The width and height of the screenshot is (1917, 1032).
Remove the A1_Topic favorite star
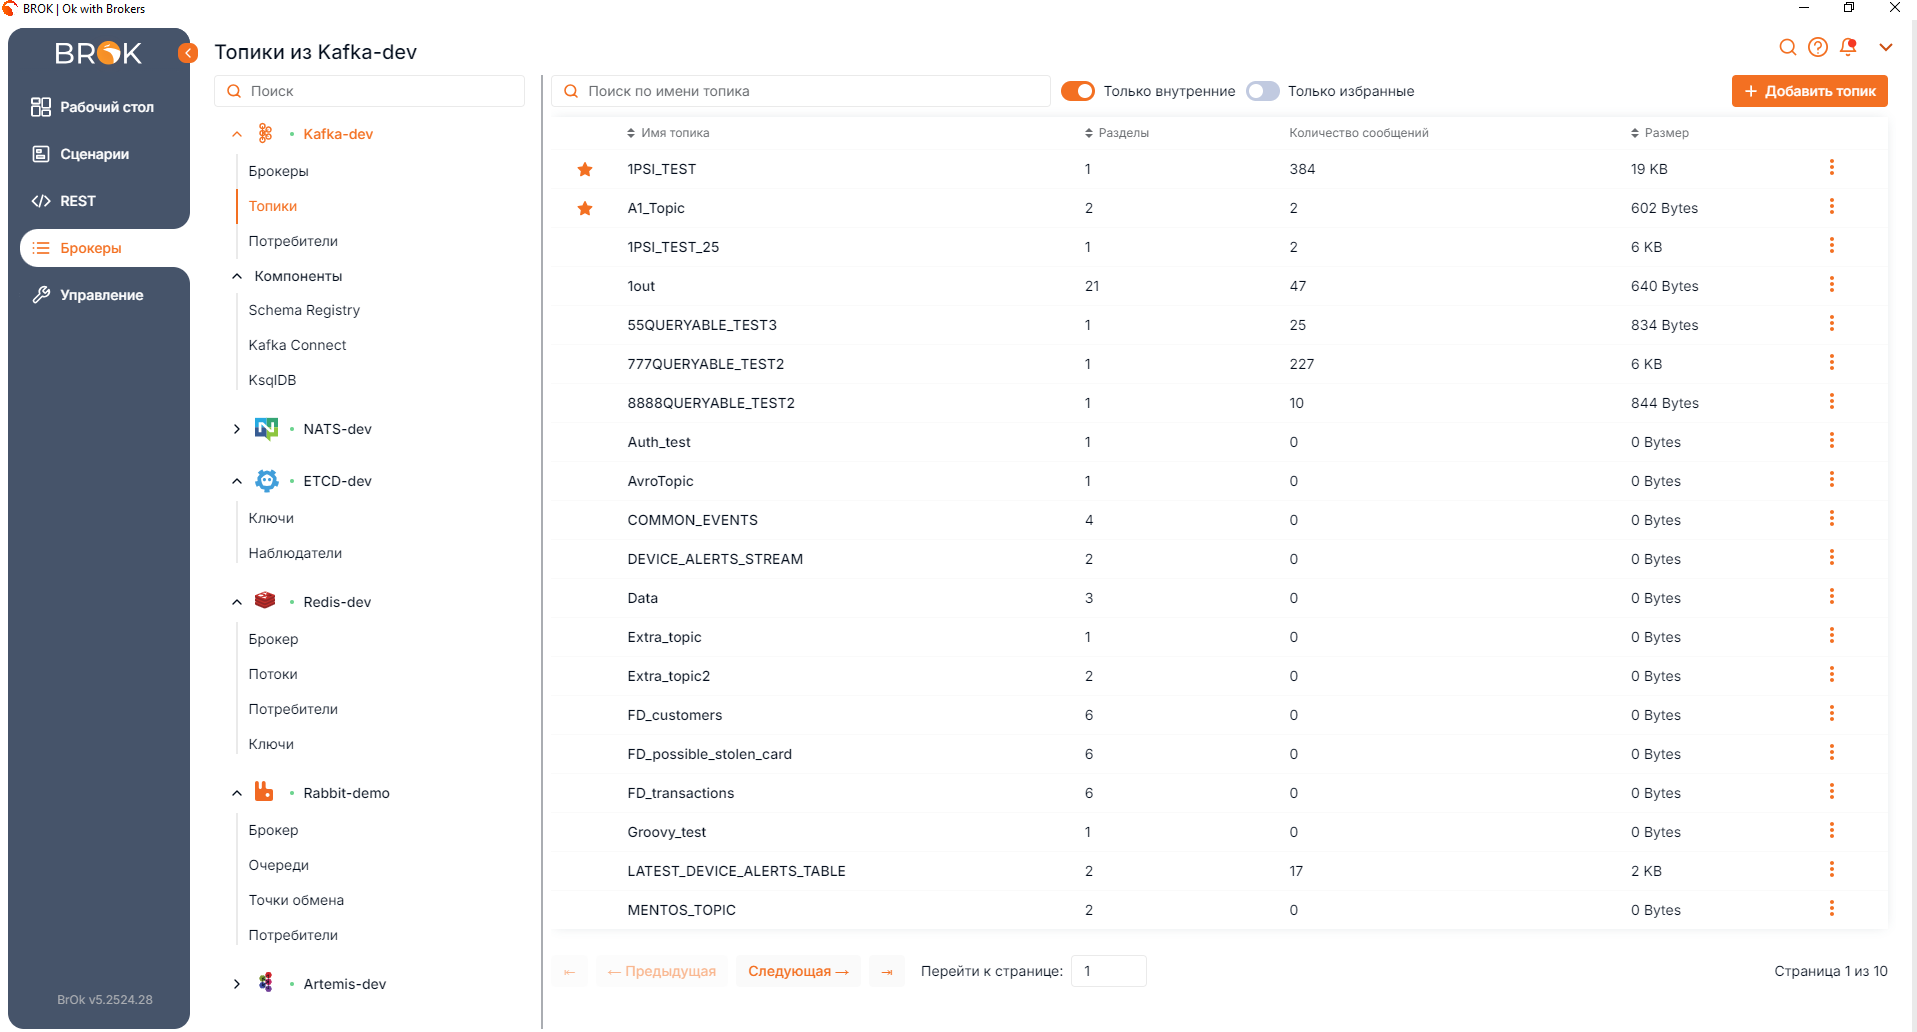[x=585, y=209]
